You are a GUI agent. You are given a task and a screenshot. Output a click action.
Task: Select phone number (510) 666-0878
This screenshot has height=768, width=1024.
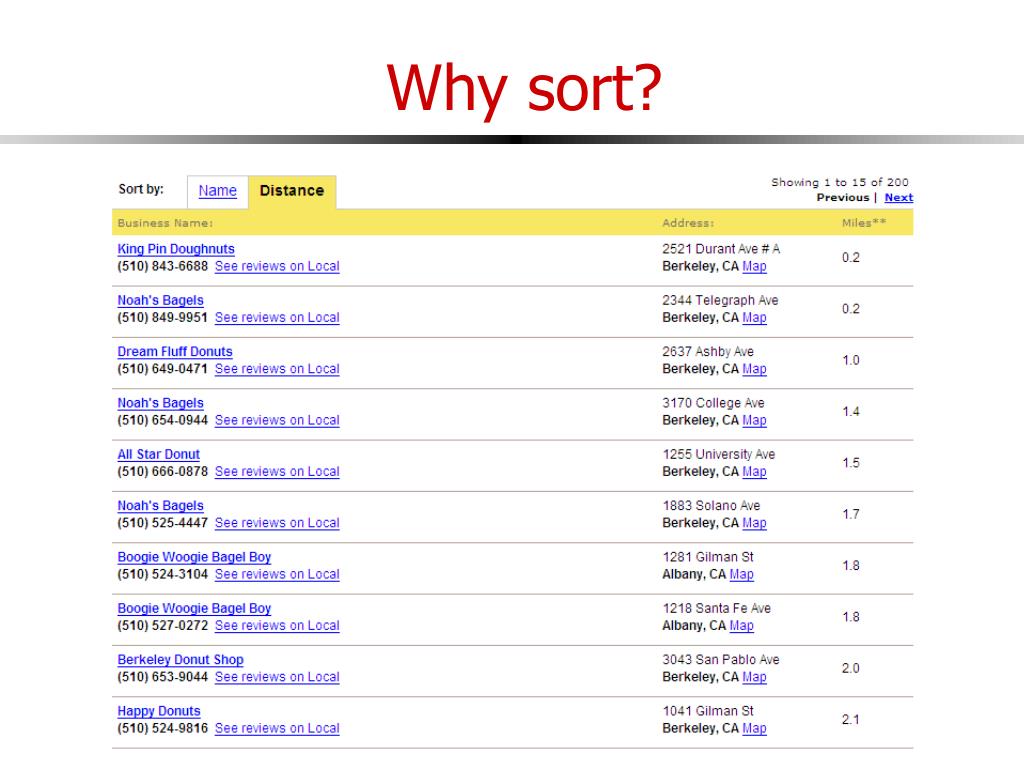pyautogui.click(x=163, y=472)
